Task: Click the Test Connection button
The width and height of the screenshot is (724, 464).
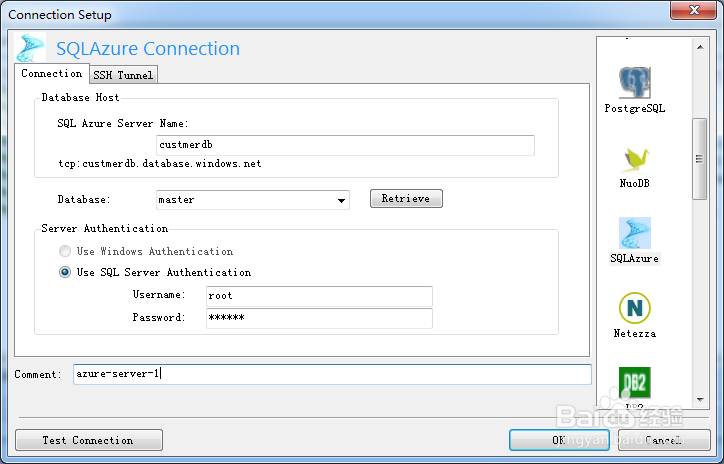Action: [x=89, y=440]
